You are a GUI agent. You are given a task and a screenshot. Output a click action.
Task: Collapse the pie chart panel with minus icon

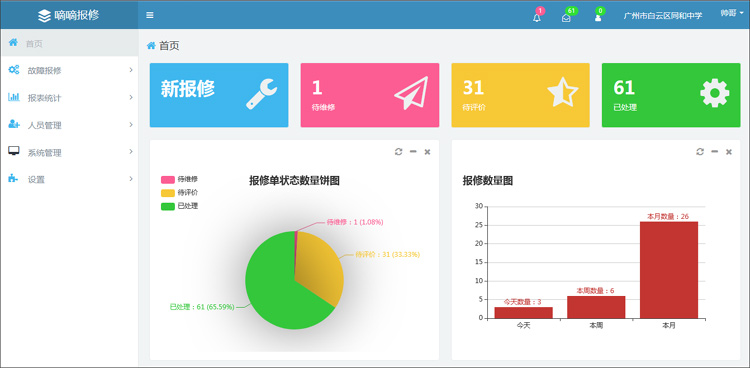413,152
